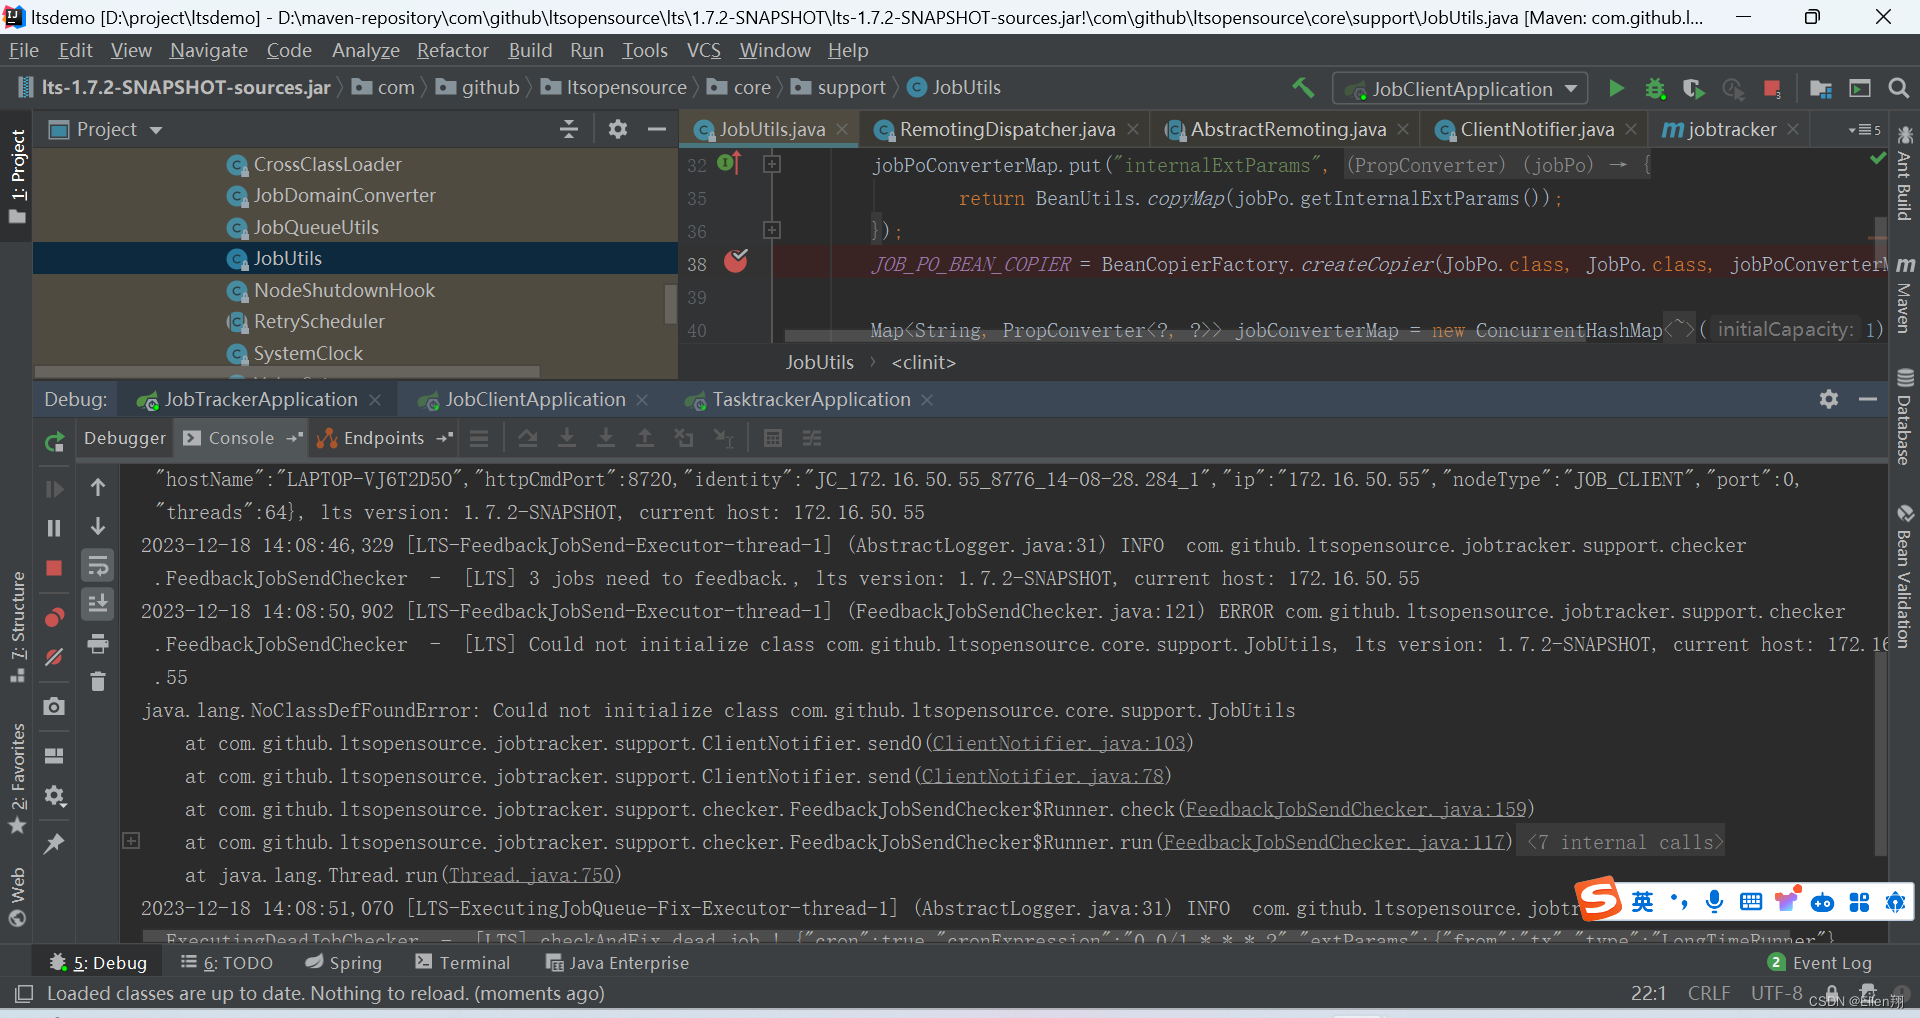Viewport: 1920px width, 1018px height.
Task: Open Evaluate Expression calculator icon
Action: pyautogui.click(x=772, y=438)
